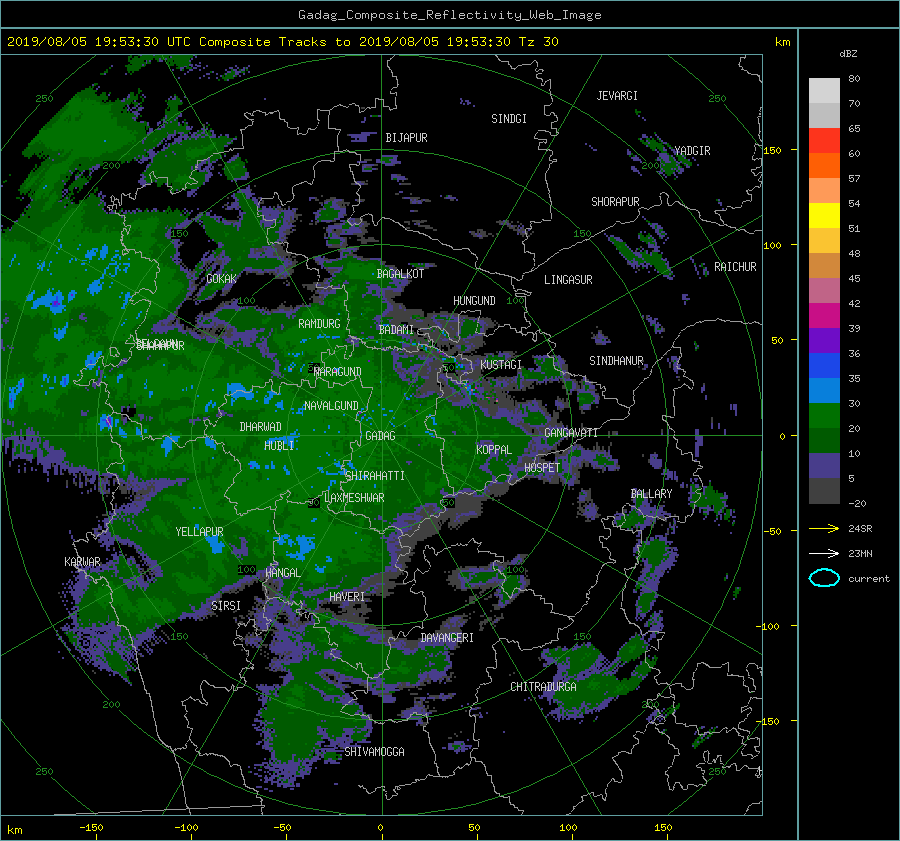Click the LAXMESHWAR city label
Screen dimensions: 900x841
click(354, 498)
